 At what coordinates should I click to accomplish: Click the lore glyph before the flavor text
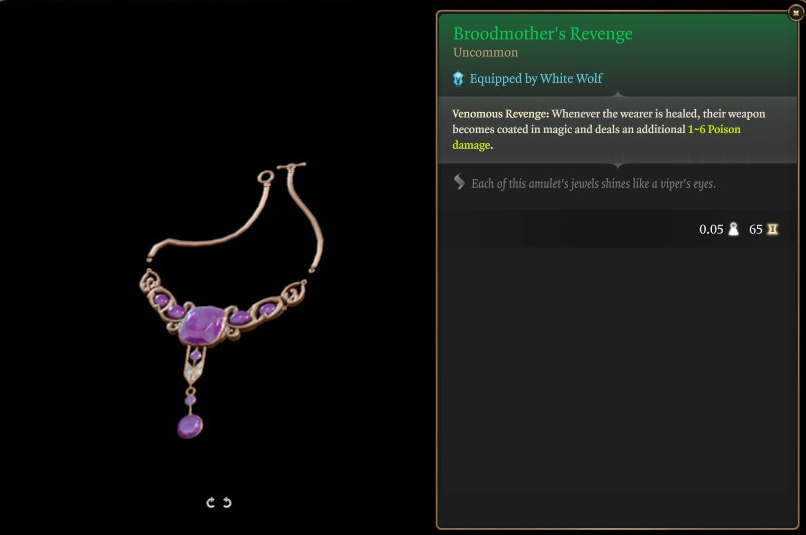click(459, 182)
